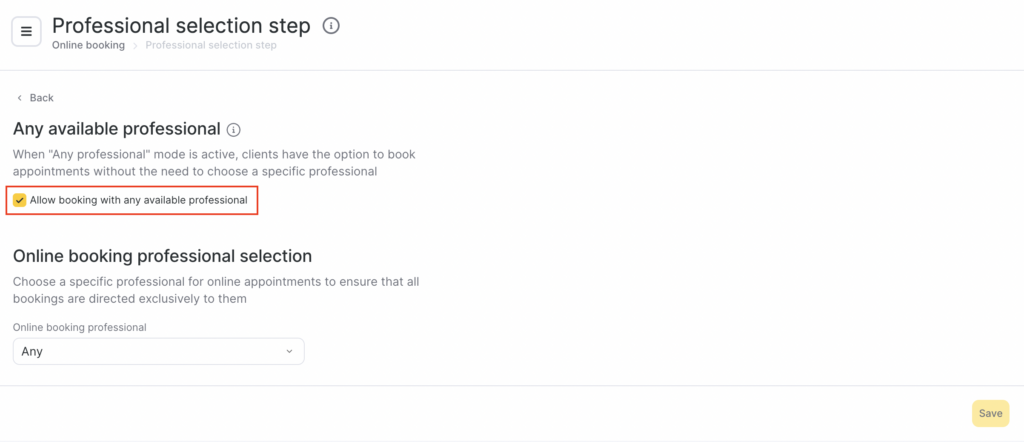Open the hamburger menu
This screenshot has height=442, width=1024.
[x=26, y=31]
